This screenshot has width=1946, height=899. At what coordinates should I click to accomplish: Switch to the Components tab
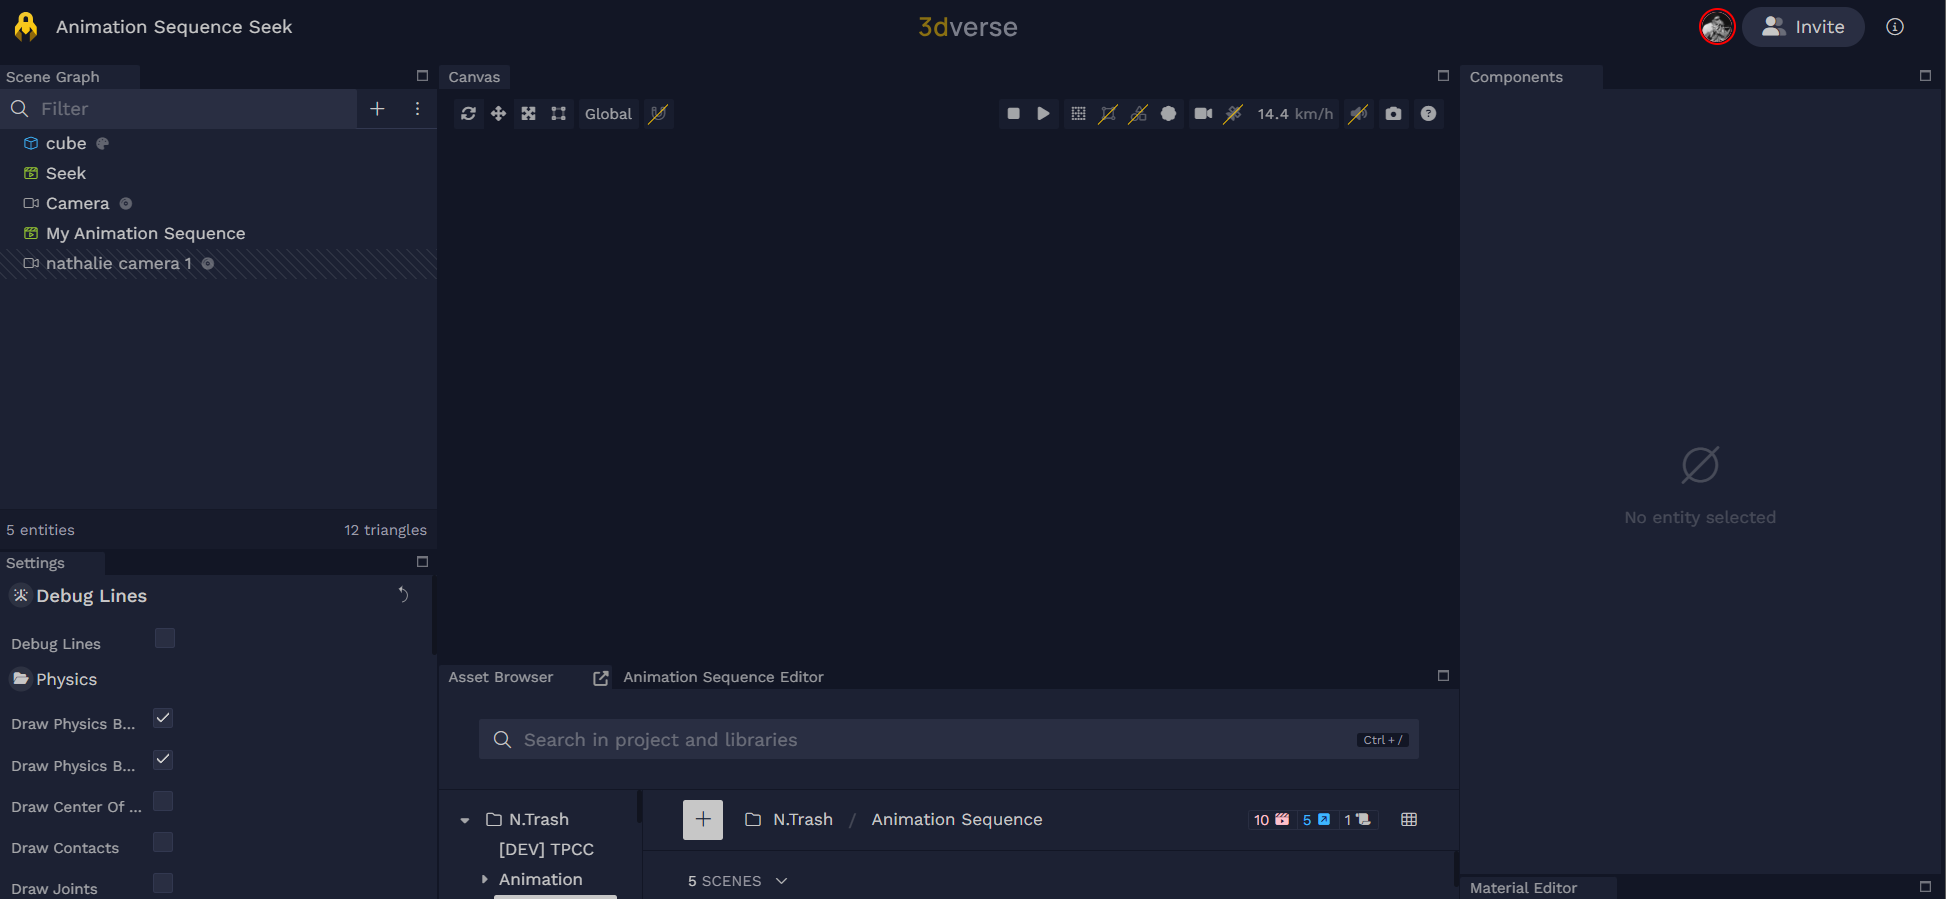point(1516,77)
